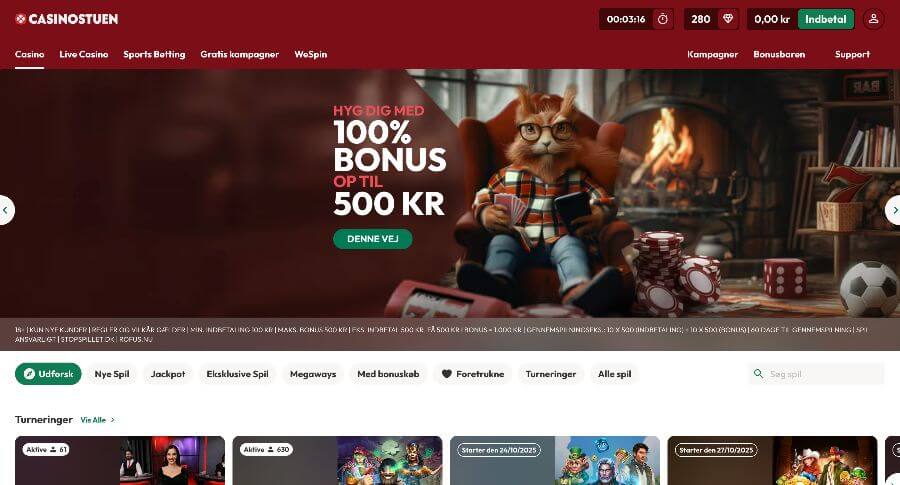Click the session timer stopwatch icon
Viewport: 900px width, 485px height.
[x=662, y=19]
